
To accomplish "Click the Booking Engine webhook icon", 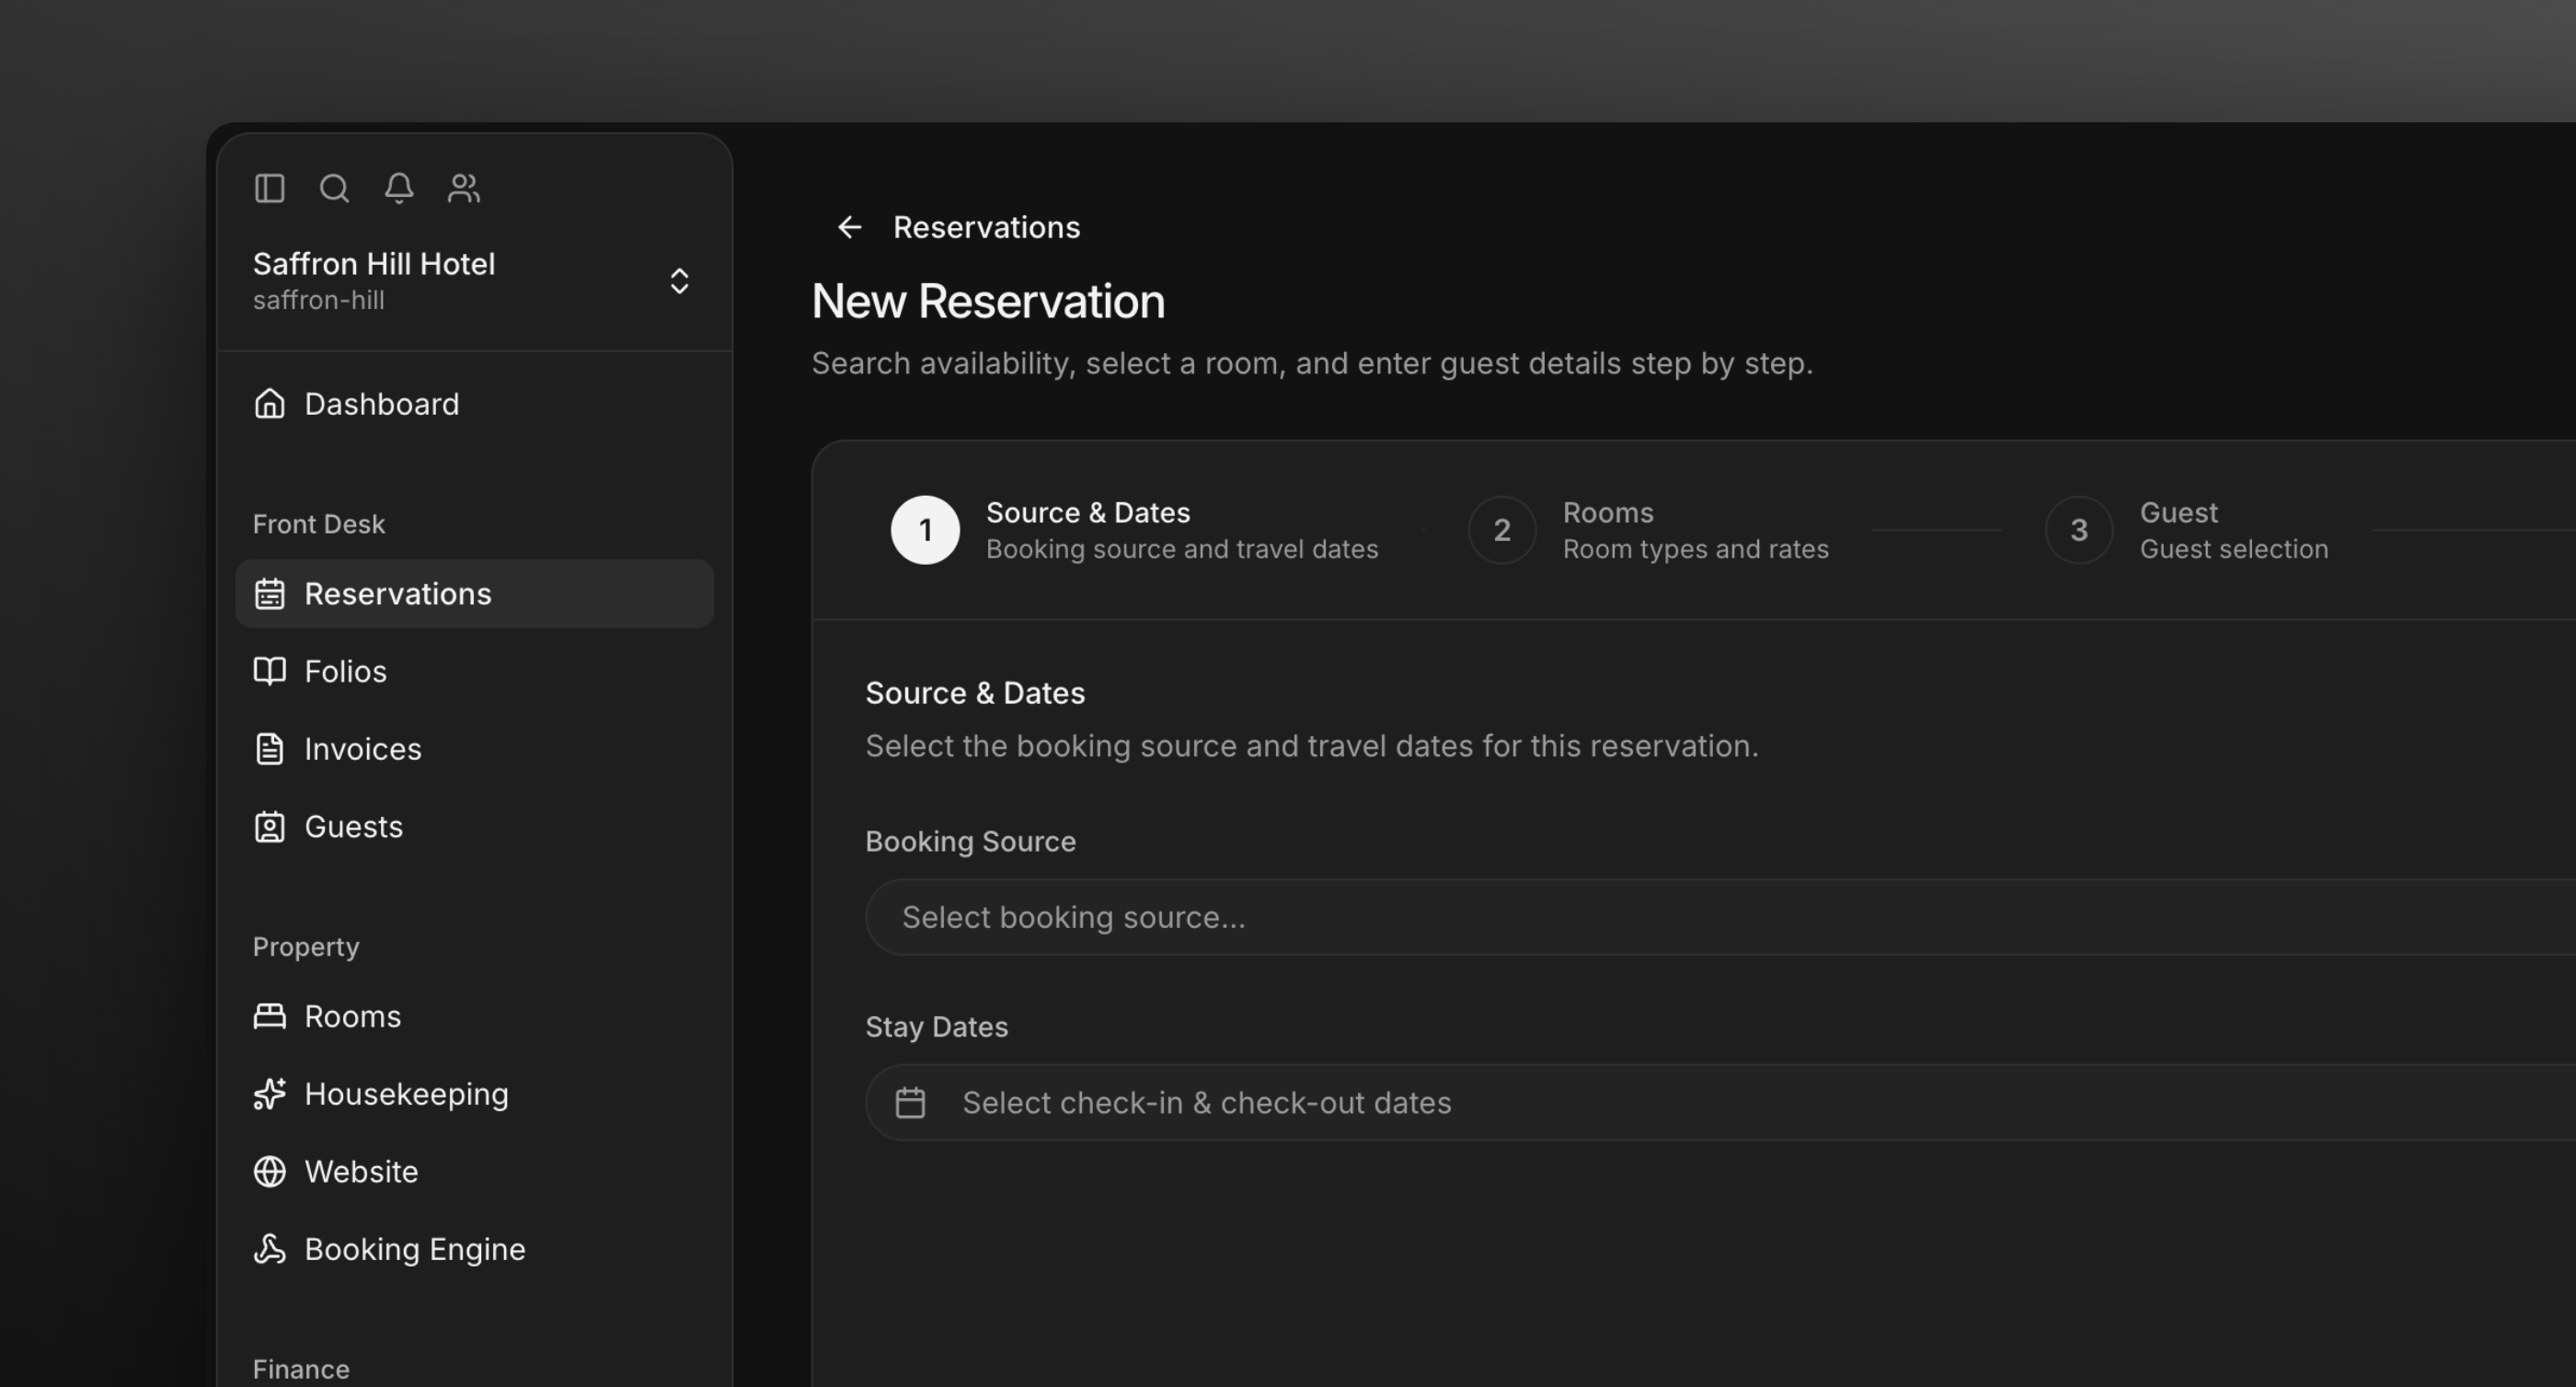I will coord(269,1249).
